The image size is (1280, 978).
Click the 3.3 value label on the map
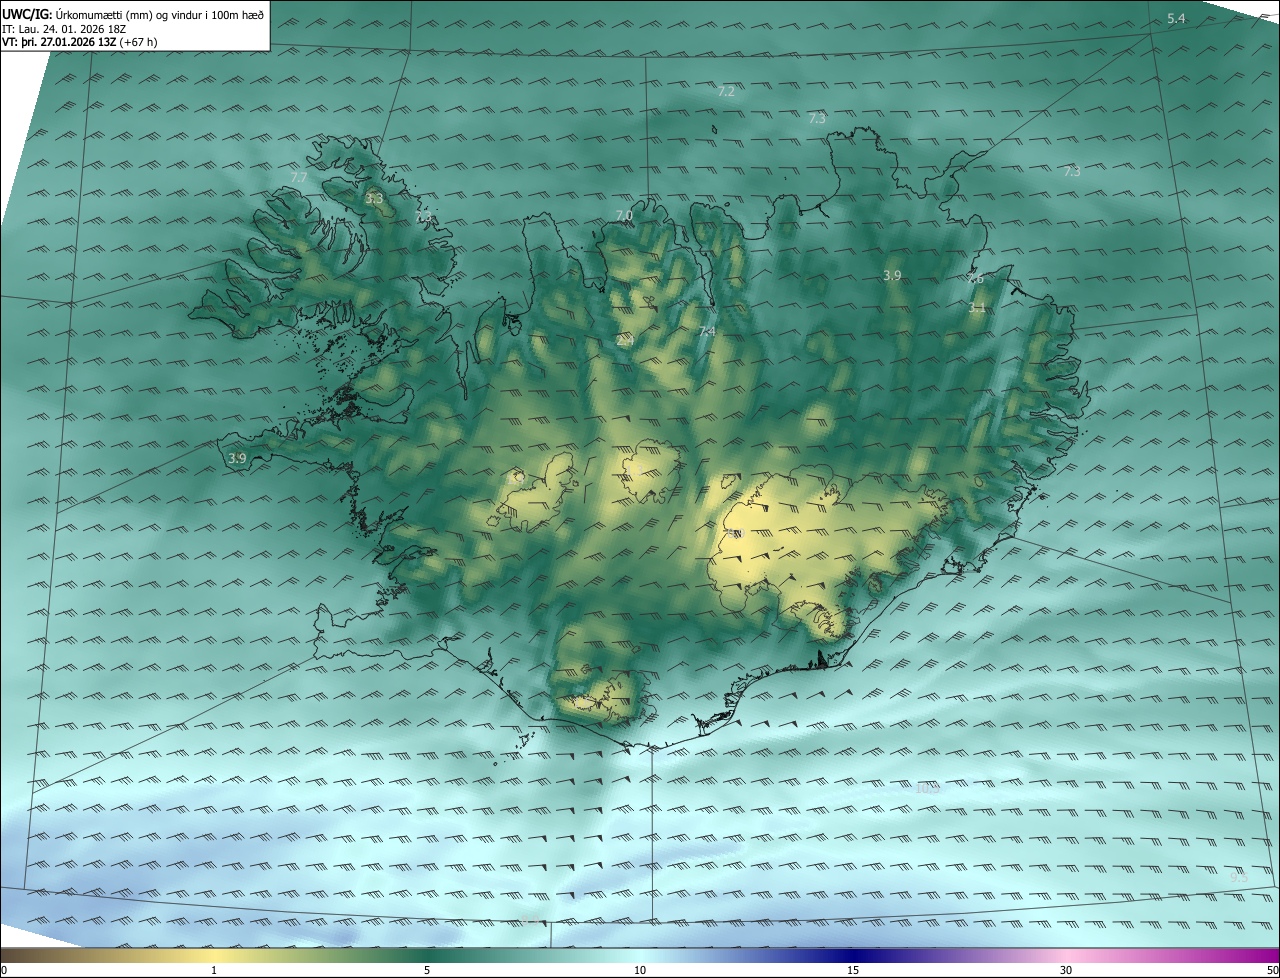[x=374, y=199]
